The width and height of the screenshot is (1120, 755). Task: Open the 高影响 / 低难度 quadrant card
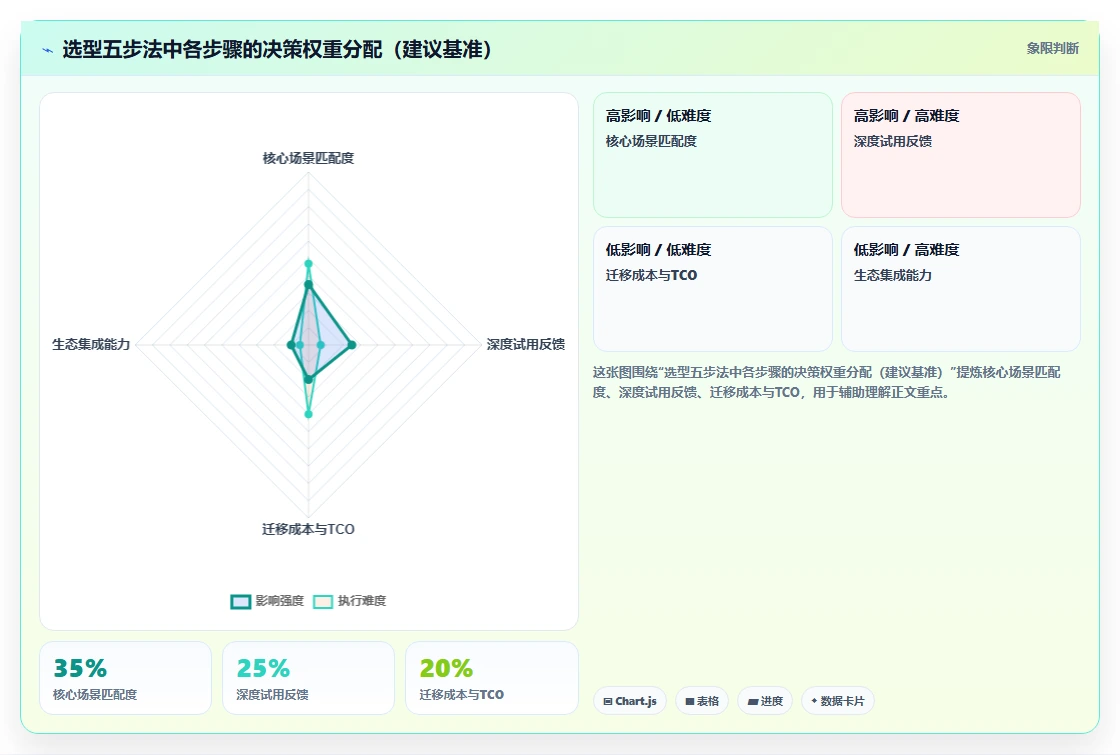[x=713, y=154]
